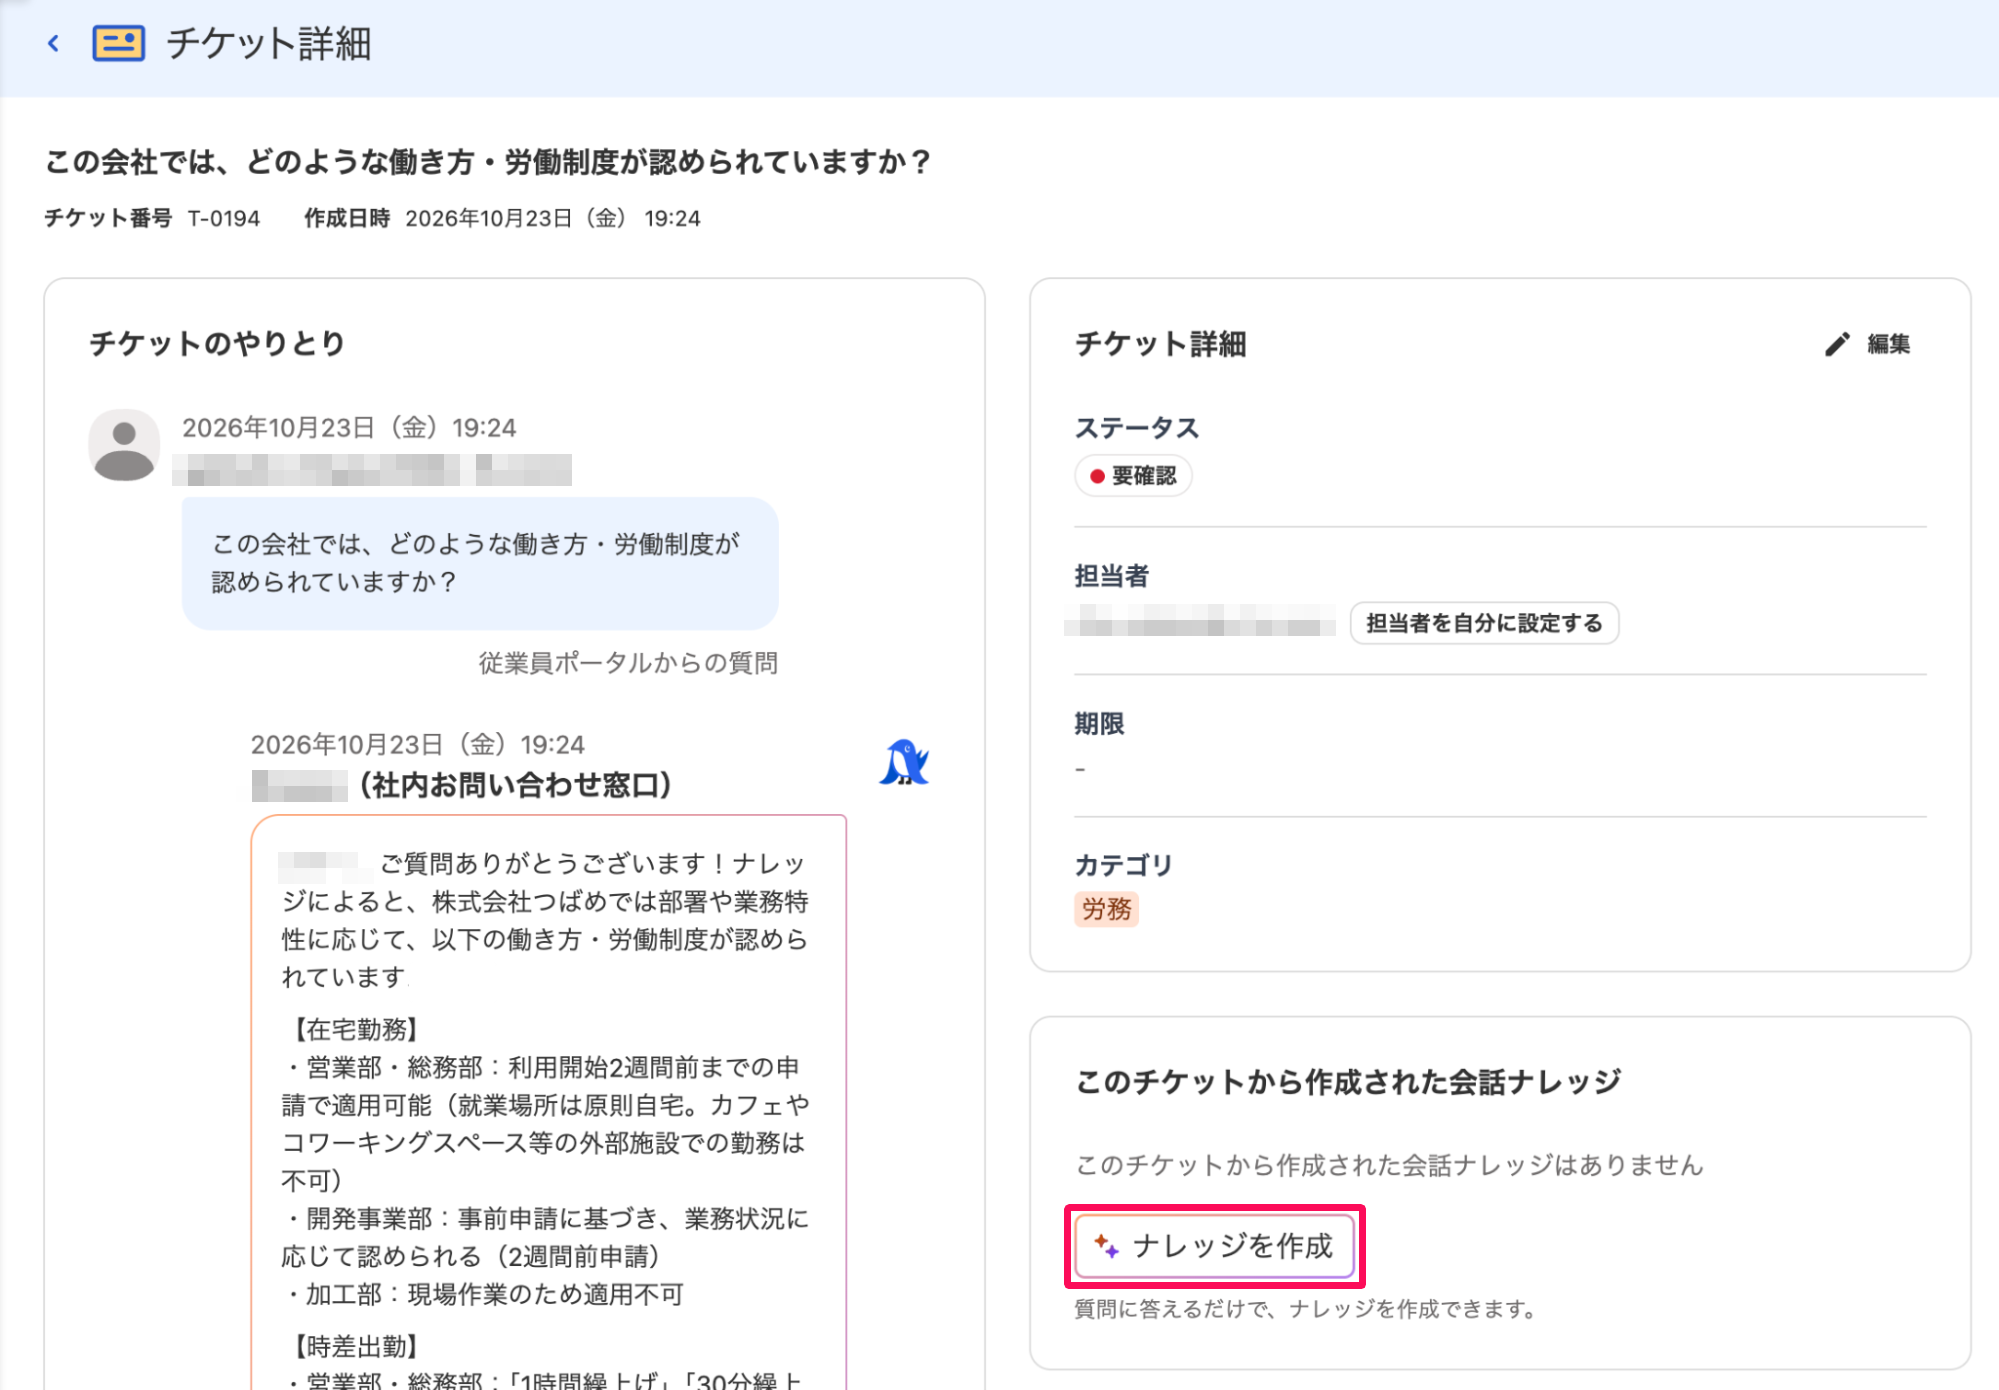Click the blue bird bot avatar

pos(904,763)
